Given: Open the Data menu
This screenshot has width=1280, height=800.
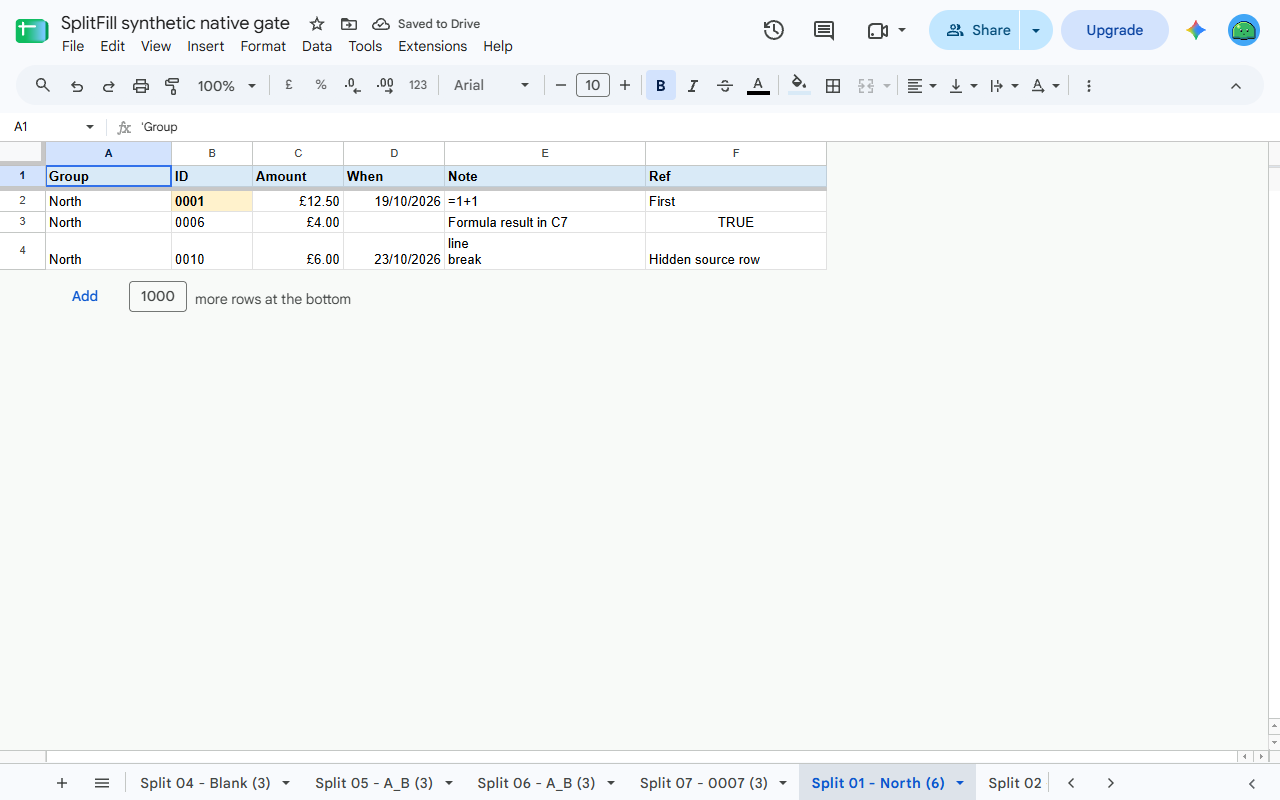Looking at the screenshot, I should point(317,46).
